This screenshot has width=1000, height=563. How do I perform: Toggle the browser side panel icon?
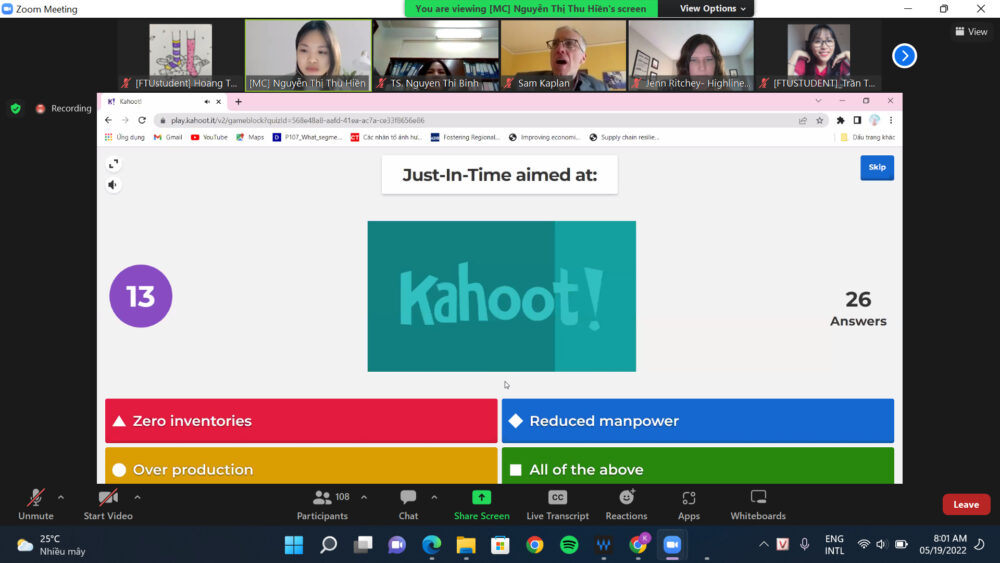[857, 120]
